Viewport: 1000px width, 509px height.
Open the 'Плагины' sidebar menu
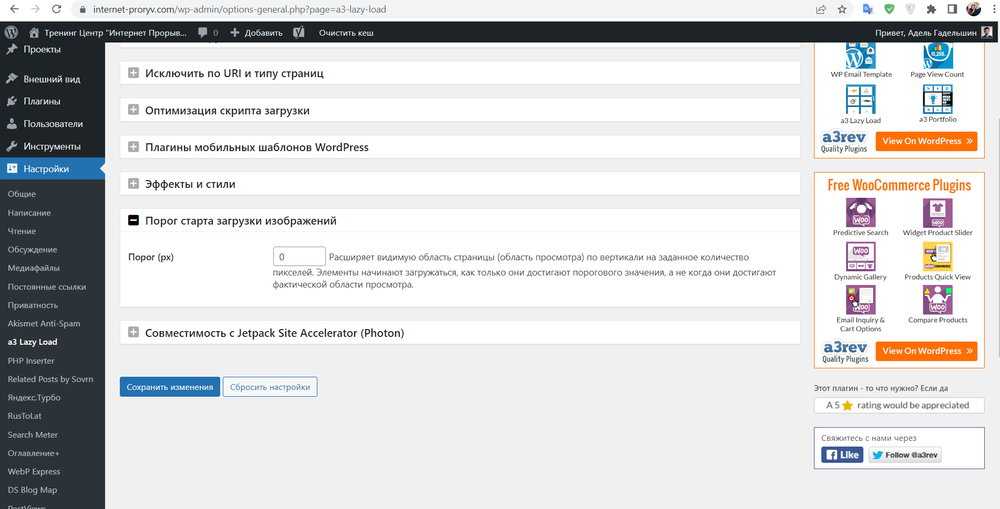(x=41, y=101)
